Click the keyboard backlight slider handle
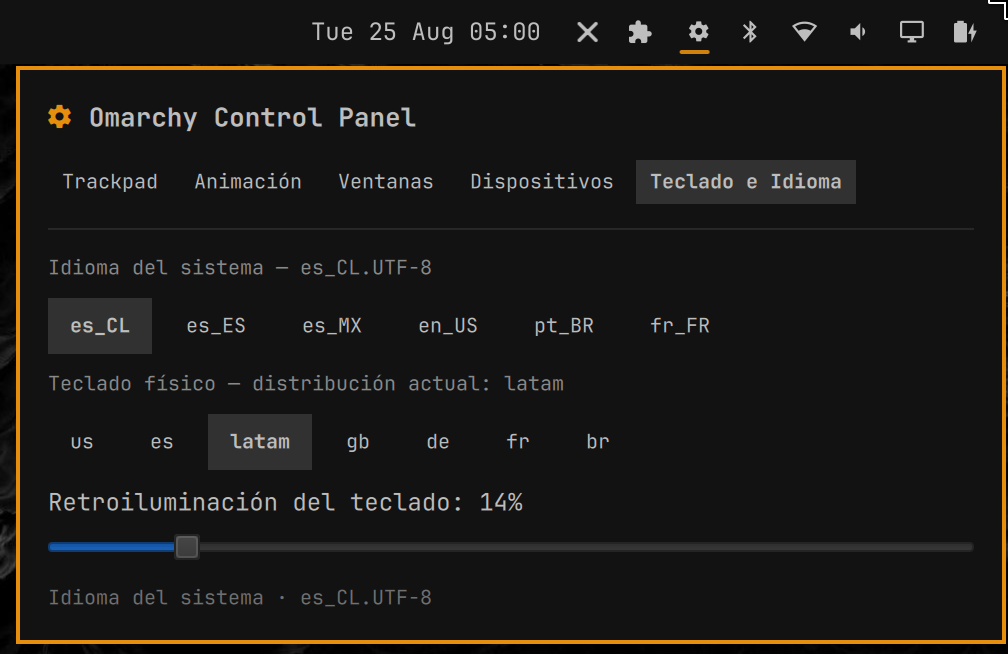Screen dimensions: 1008x654 187,547
